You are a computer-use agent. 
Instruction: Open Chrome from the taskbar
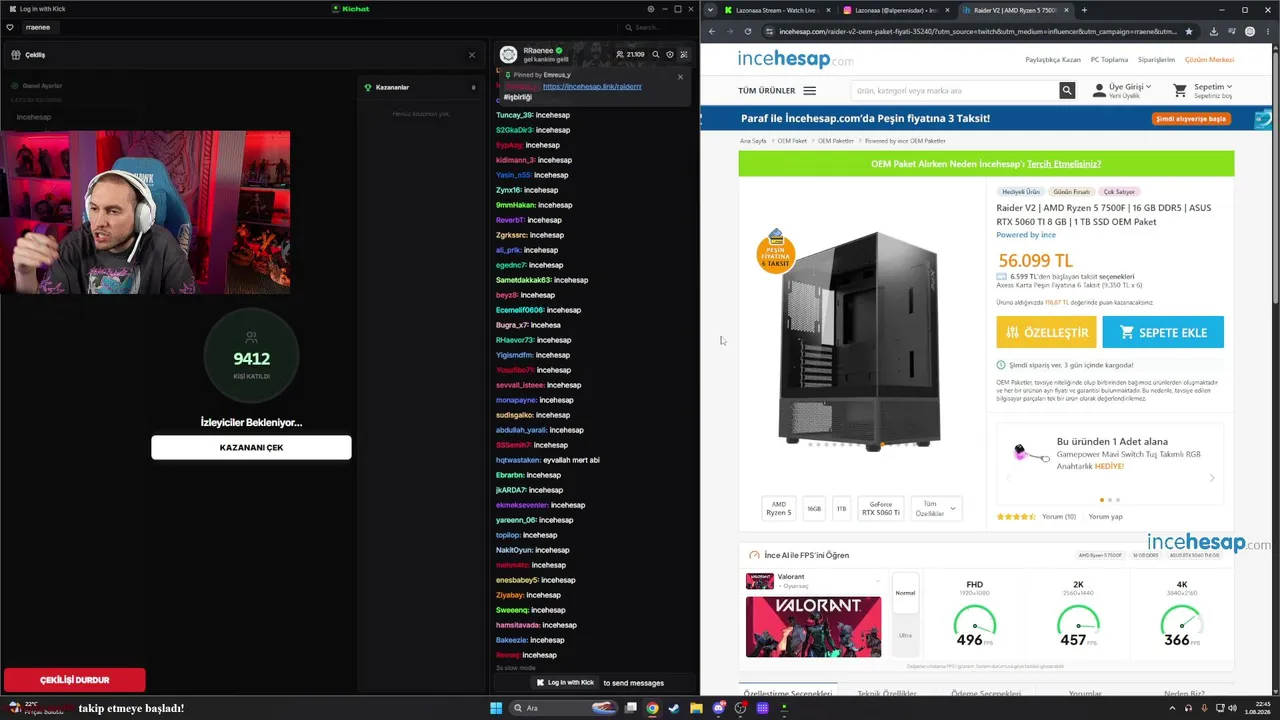click(652, 708)
